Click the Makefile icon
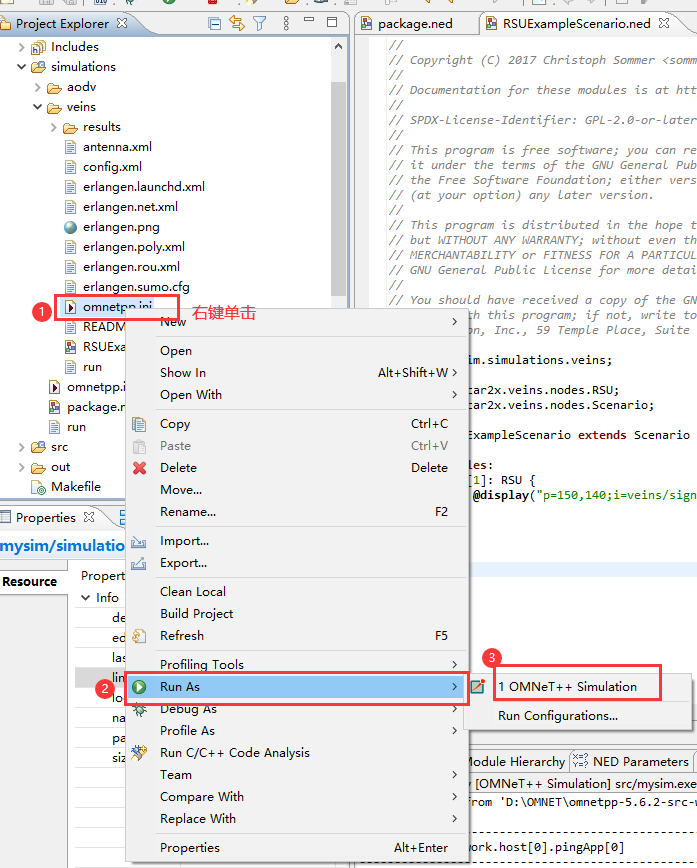The width and height of the screenshot is (697, 868). (38, 487)
